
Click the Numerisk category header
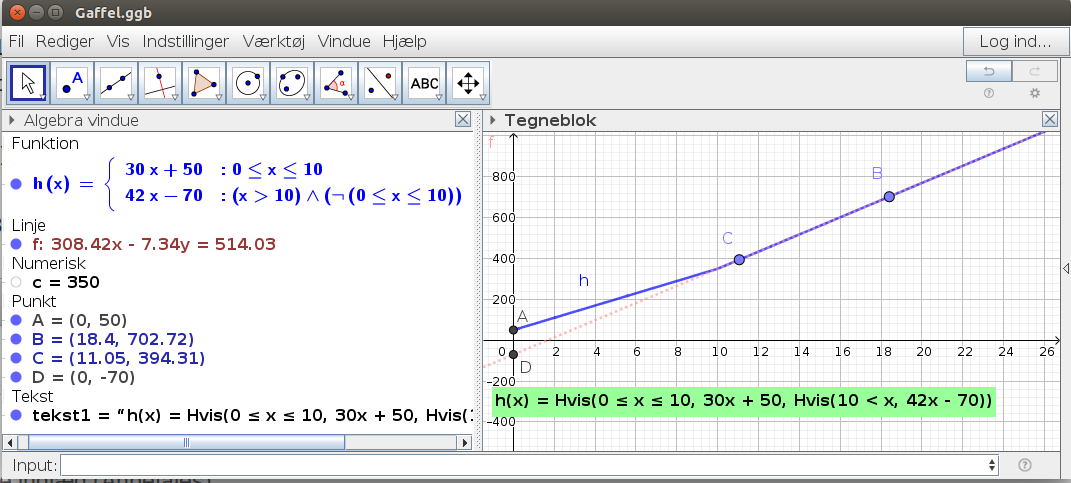pos(48,263)
